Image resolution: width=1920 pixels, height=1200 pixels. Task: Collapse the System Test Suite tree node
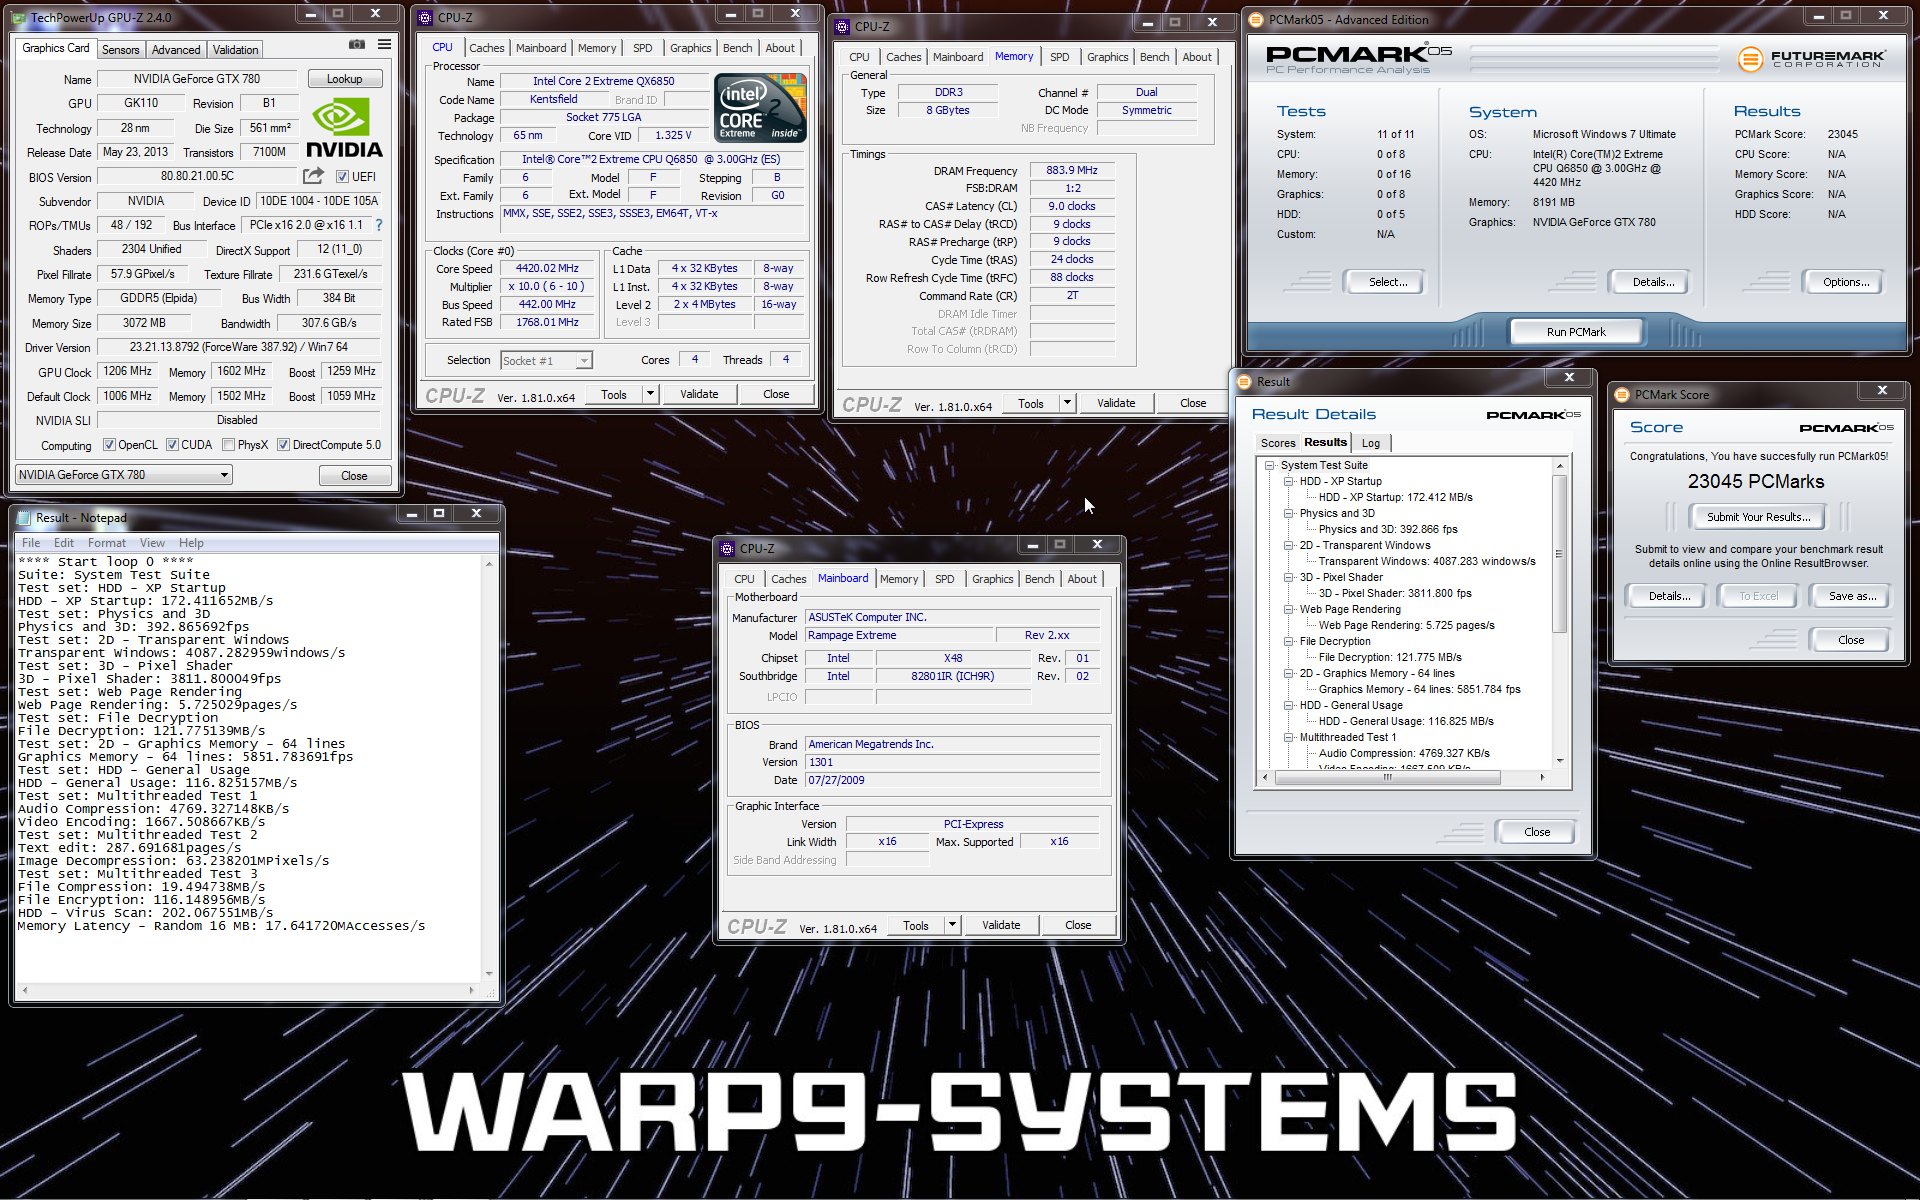click(x=1270, y=465)
